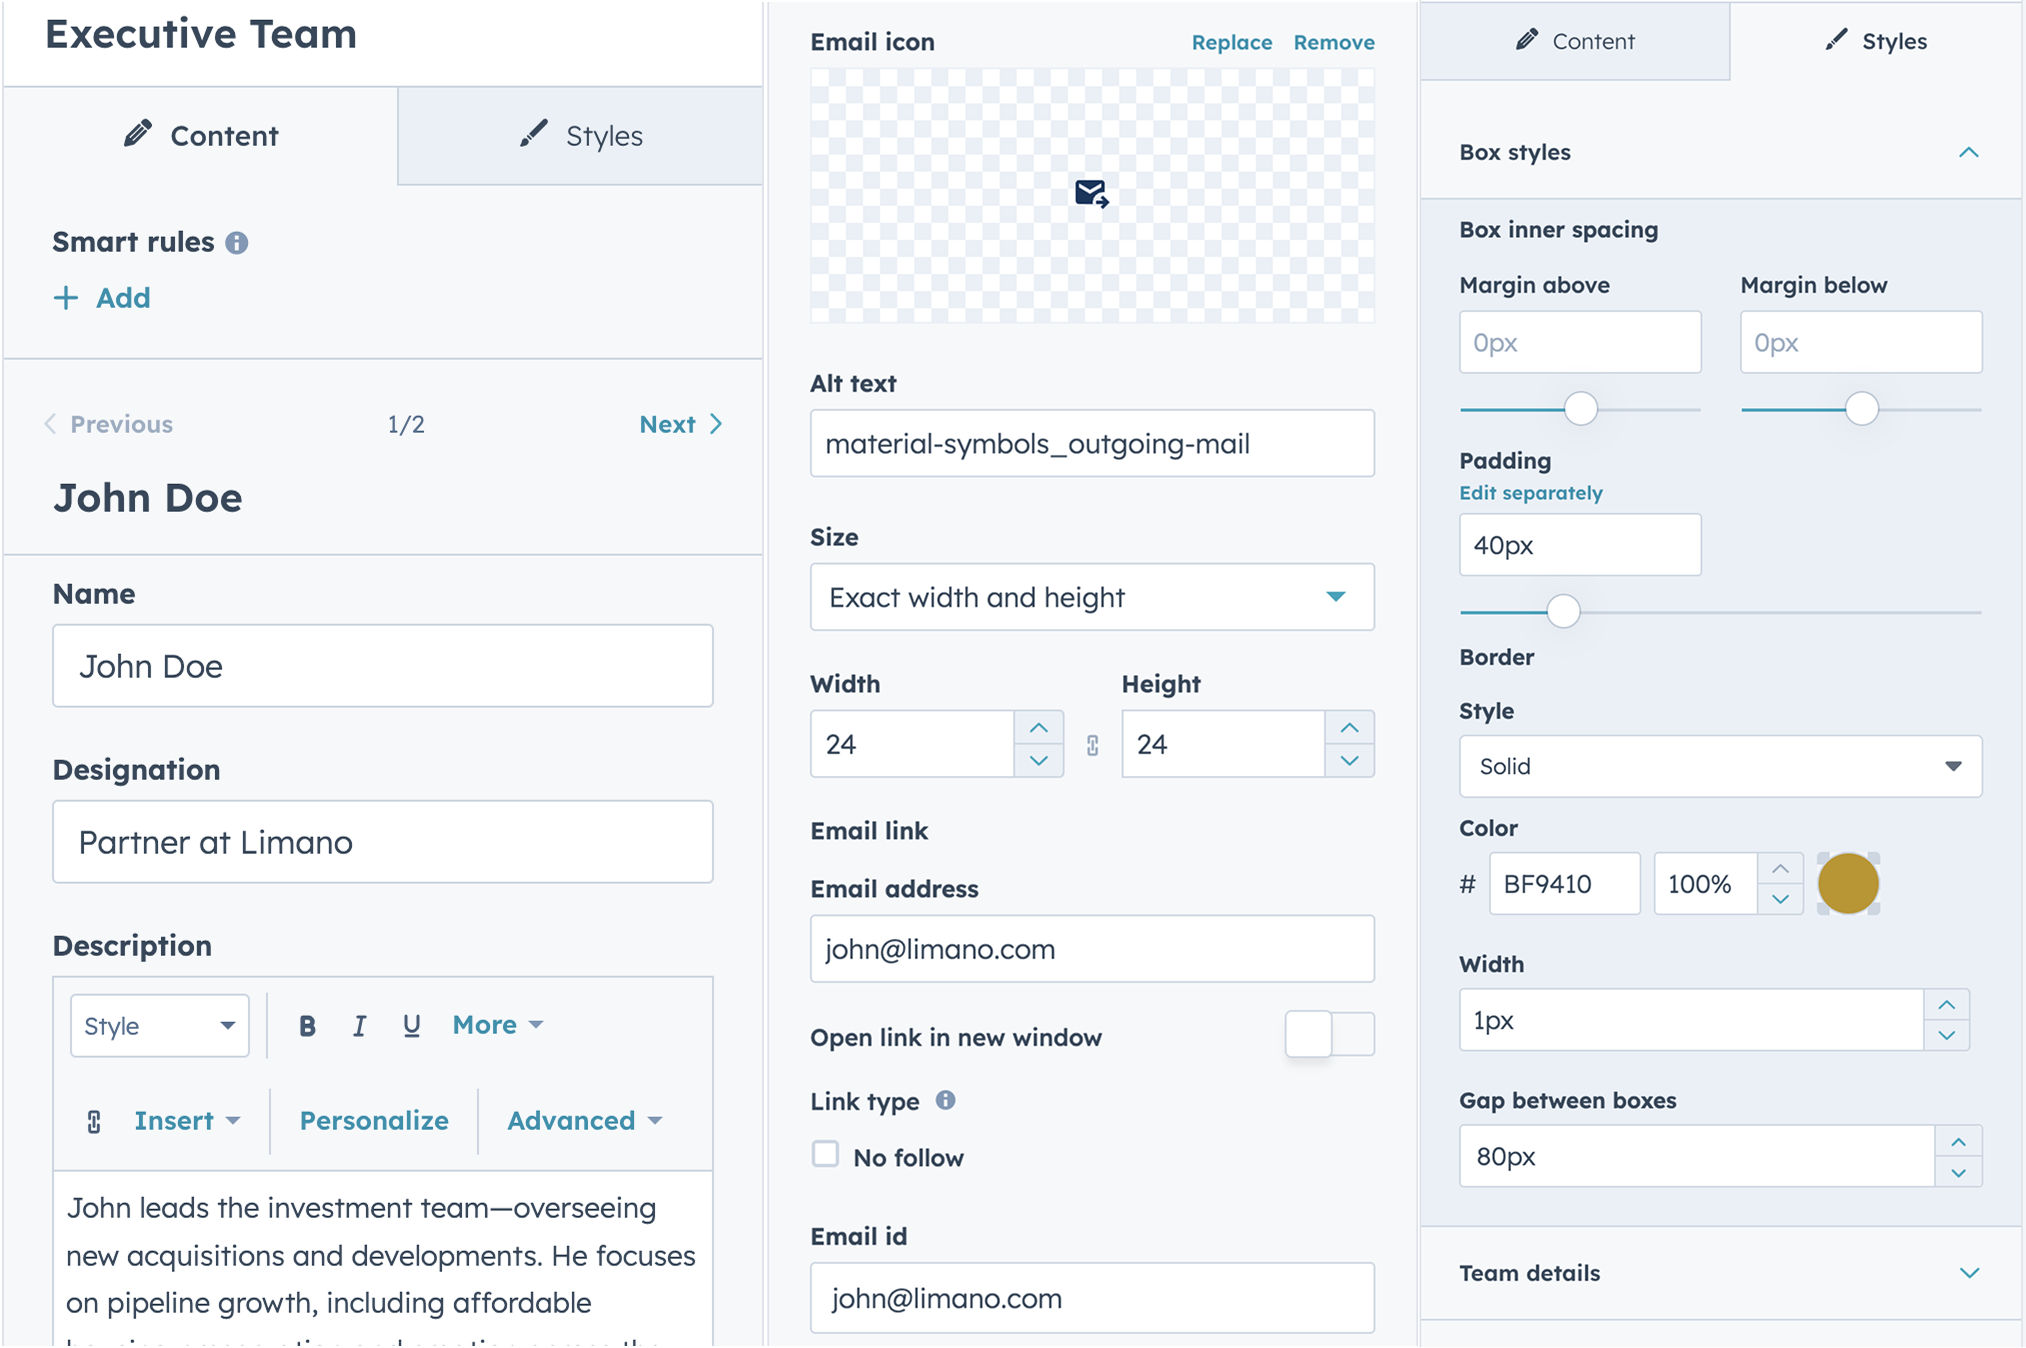The image size is (2026, 1348).
Task: Switch to the right panel Content tab
Action: 1575,41
